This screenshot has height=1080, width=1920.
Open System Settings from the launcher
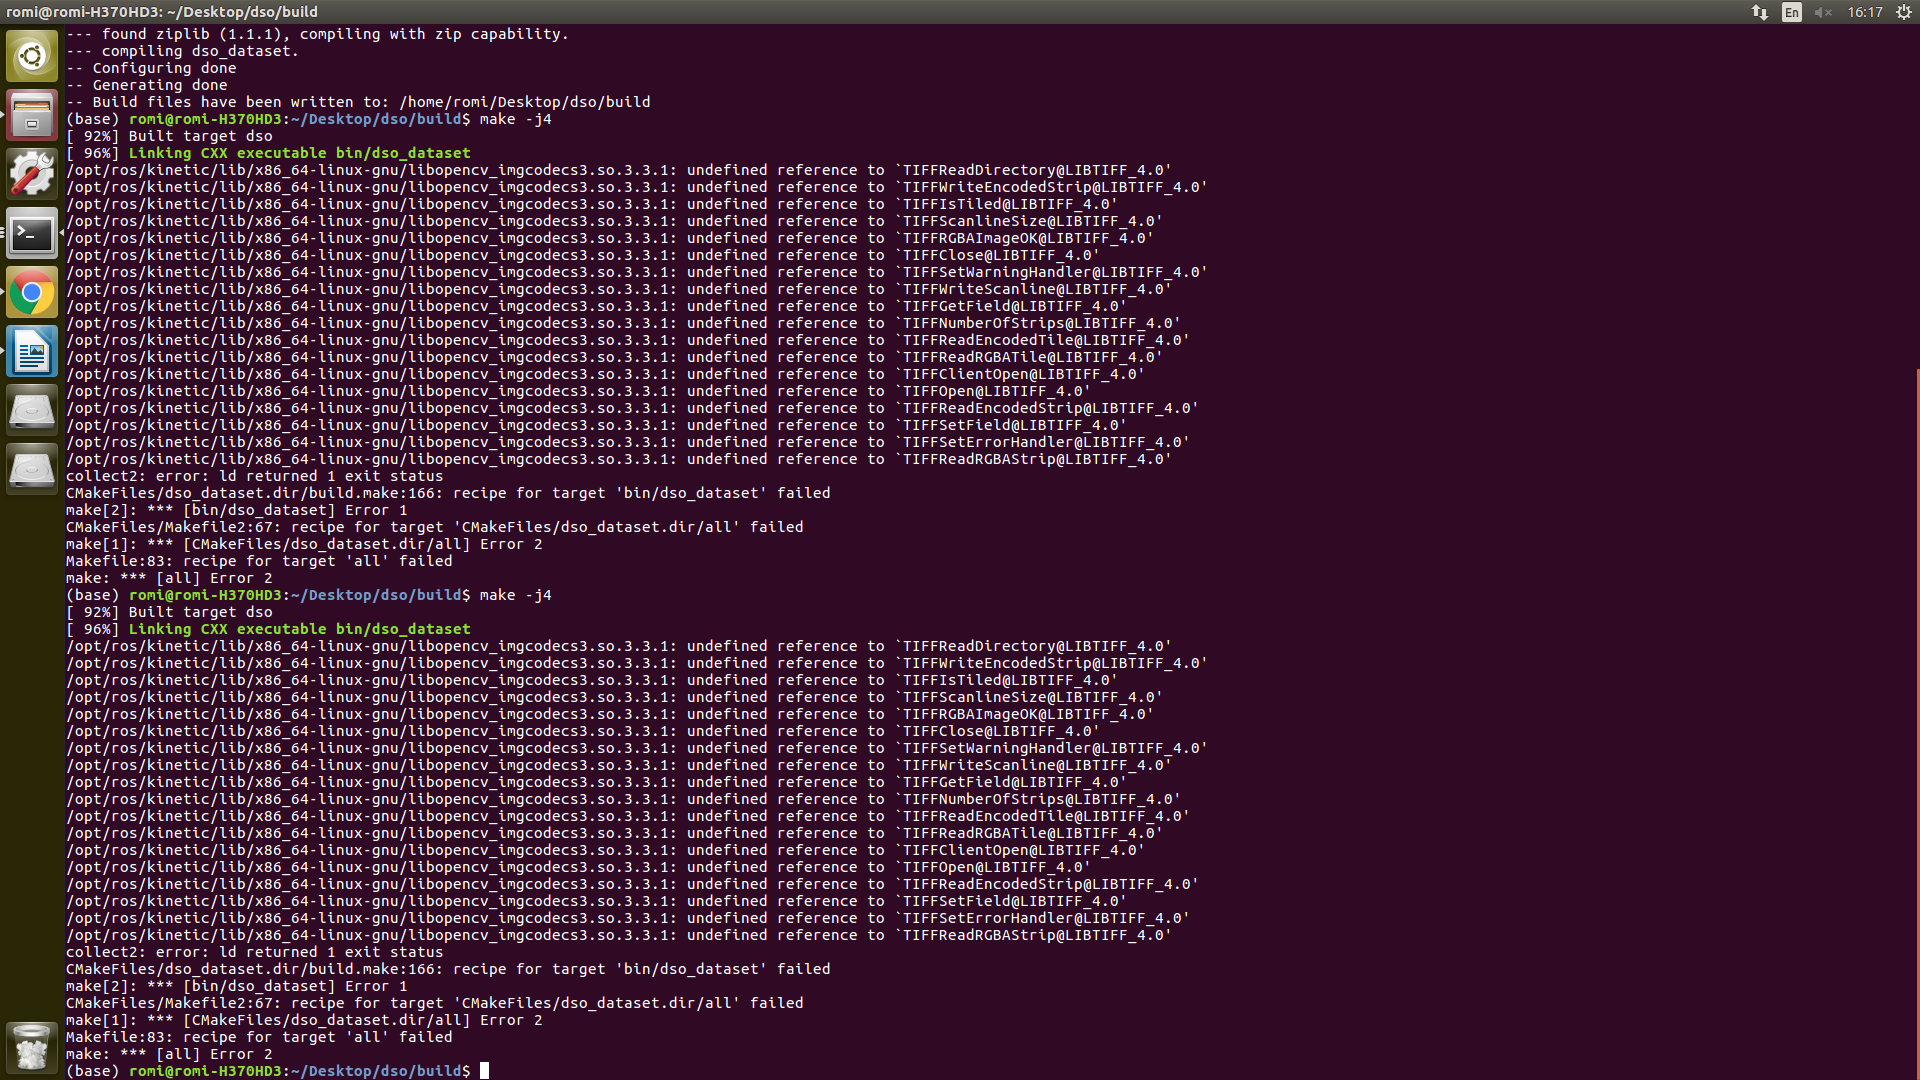[32, 174]
